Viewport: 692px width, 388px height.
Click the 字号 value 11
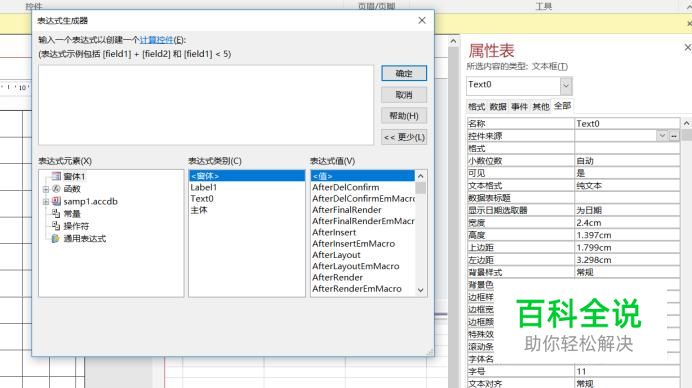[x=627, y=371]
